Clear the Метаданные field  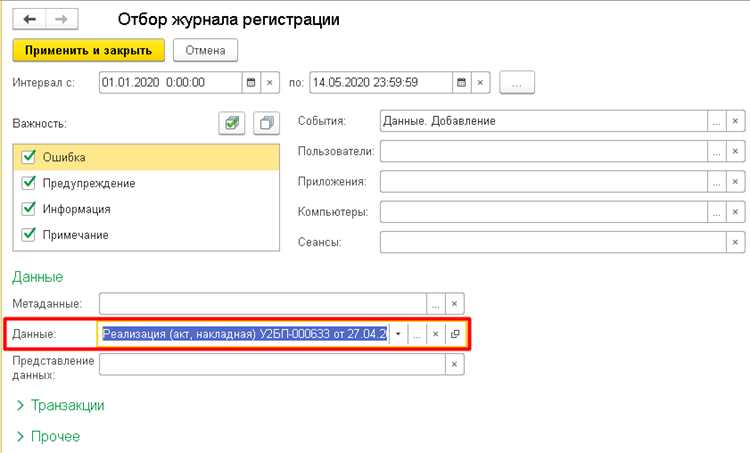(x=454, y=304)
